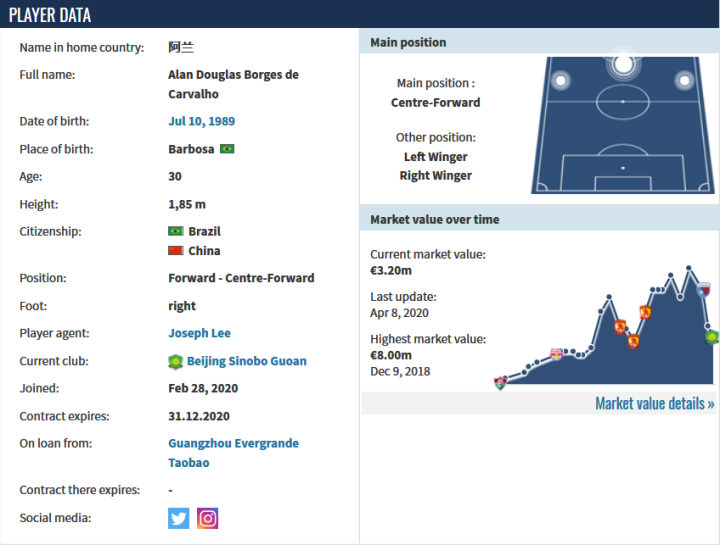Open the Twitter social media icon
The width and height of the screenshot is (720, 545).
point(179,518)
